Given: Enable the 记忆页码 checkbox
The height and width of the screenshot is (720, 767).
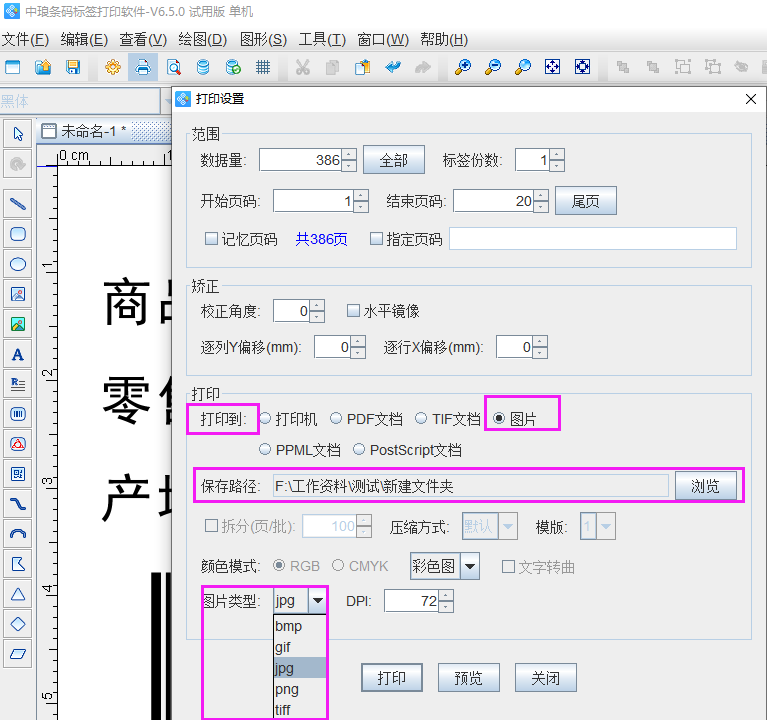Looking at the screenshot, I should [x=211, y=239].
